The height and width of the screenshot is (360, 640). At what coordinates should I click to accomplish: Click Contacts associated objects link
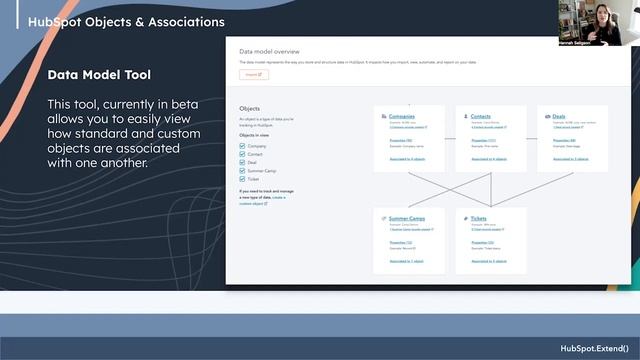(489, 159)
